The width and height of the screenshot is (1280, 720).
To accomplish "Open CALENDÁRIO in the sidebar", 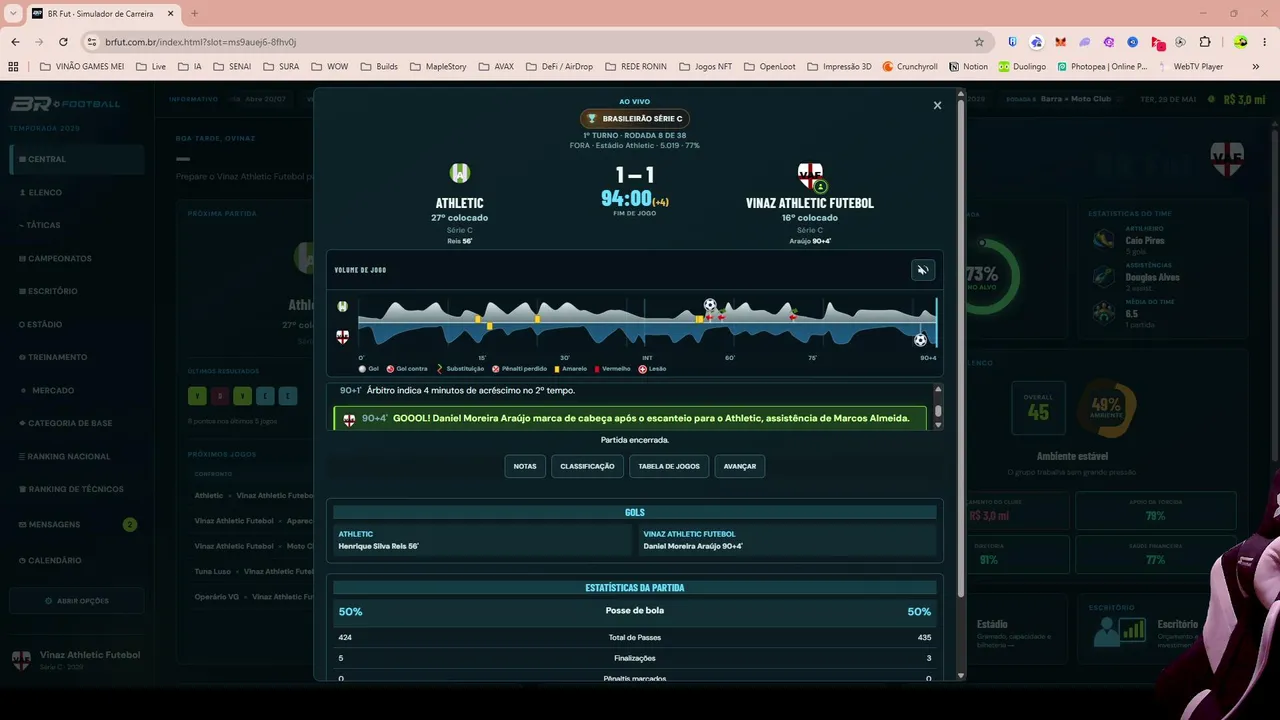I will click(x=77, y=560).
